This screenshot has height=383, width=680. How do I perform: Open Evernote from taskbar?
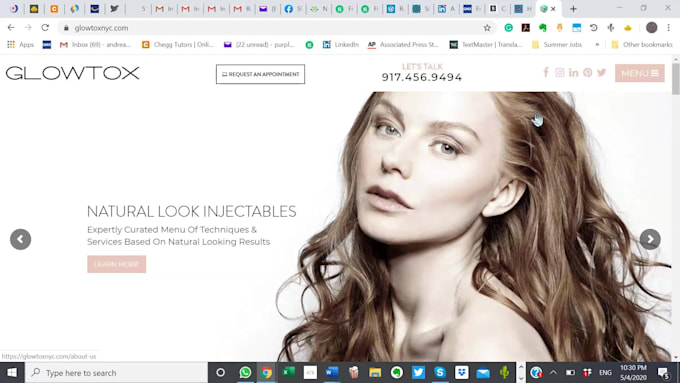coord(397,373)
